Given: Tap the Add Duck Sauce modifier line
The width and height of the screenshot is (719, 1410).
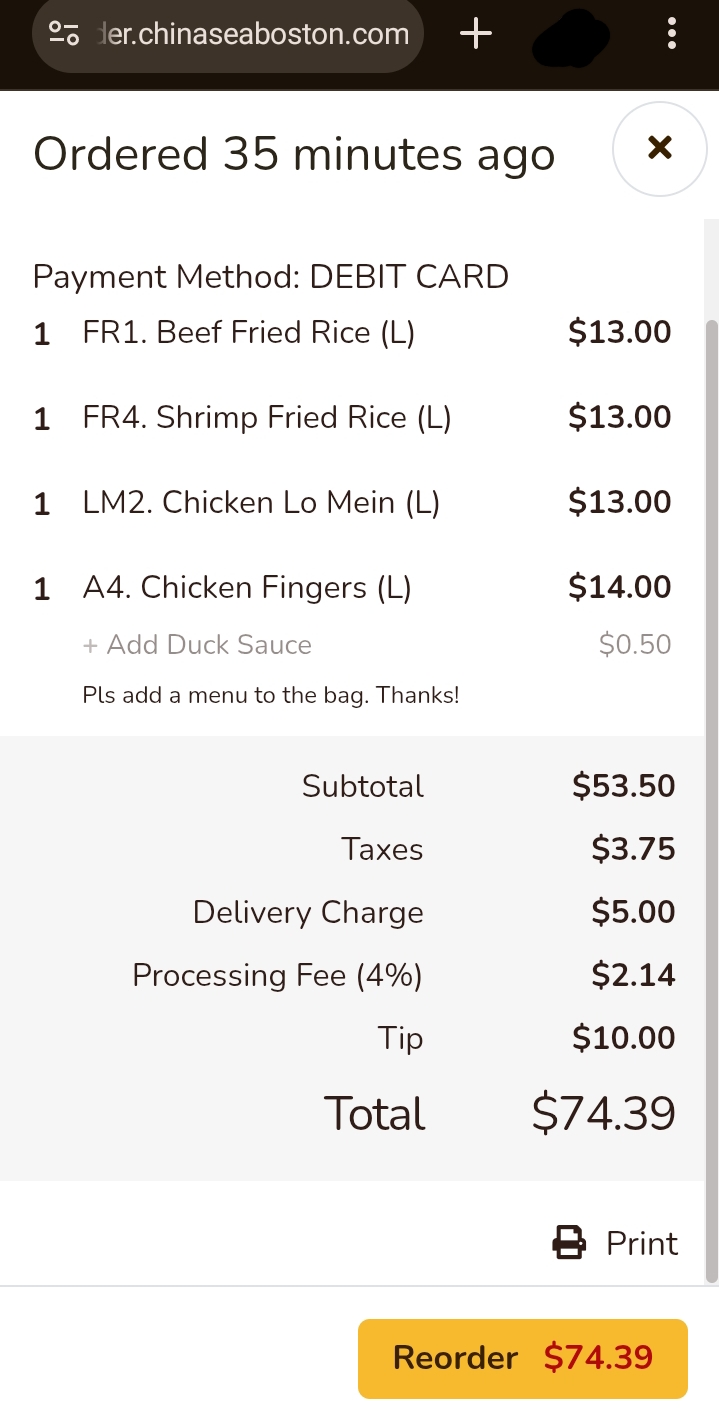Looking at the screenshot, I should (197, 645).
